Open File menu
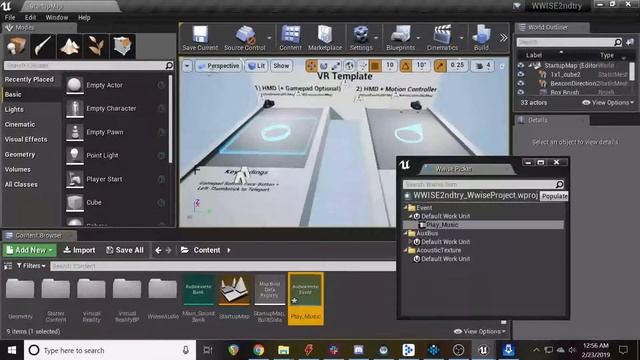640x360 pixels. [x=10, y=18]
